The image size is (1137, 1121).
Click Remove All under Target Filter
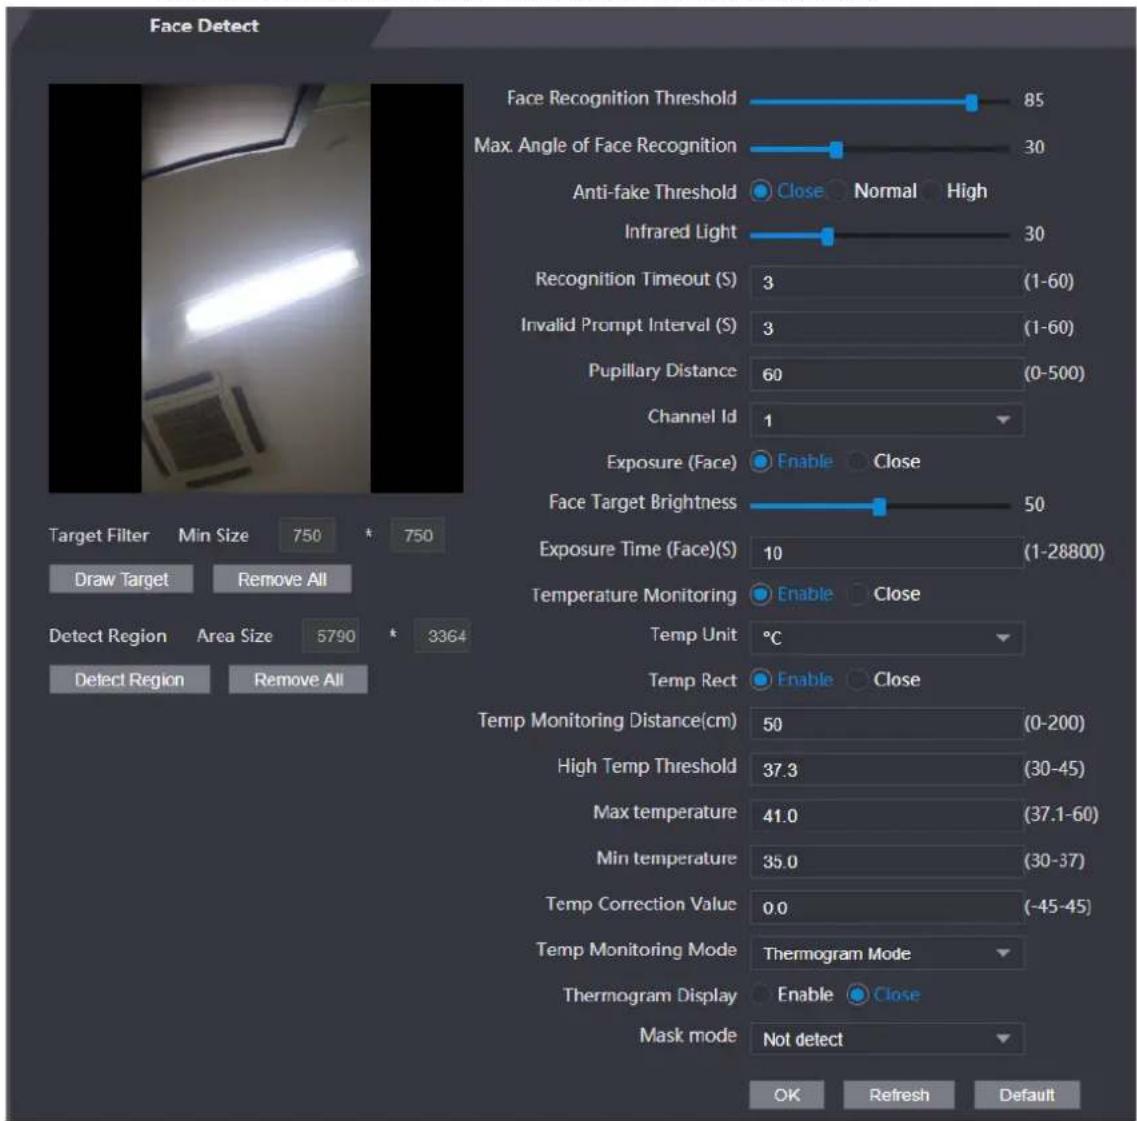(x=282, y=579)
